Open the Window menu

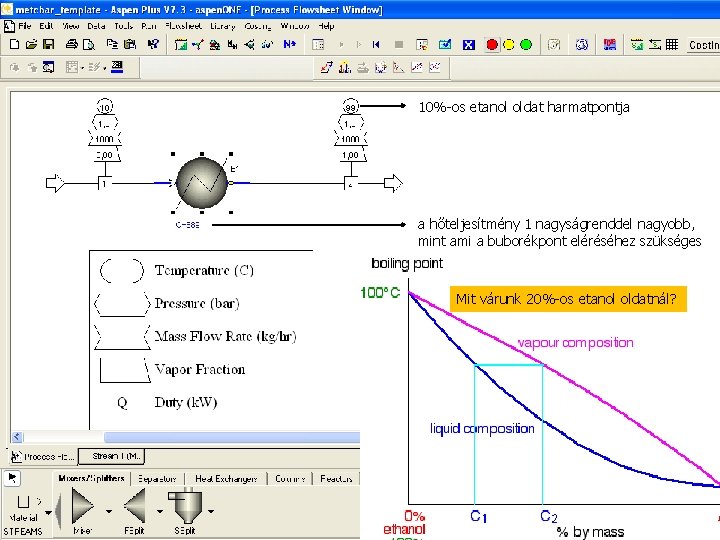(295, 26)
